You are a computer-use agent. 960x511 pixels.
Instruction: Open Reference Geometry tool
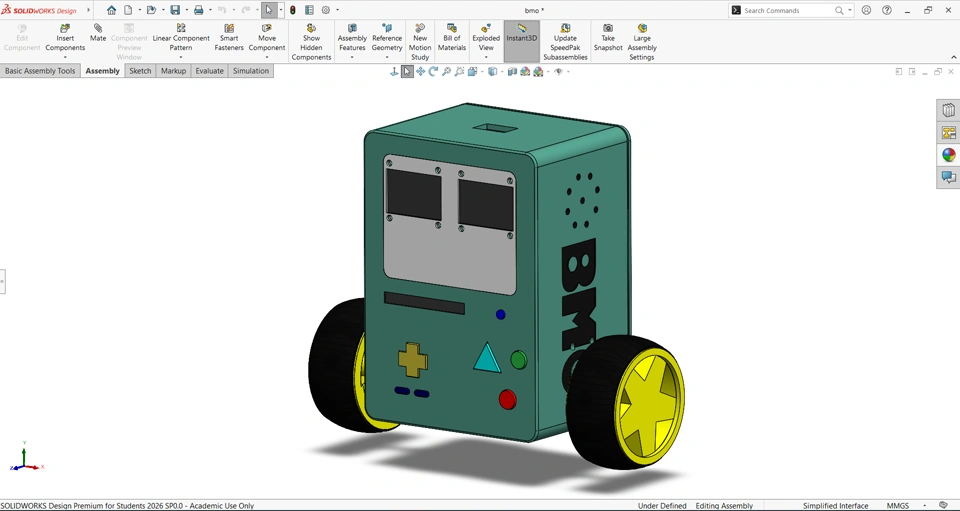(x=387, y=38)
